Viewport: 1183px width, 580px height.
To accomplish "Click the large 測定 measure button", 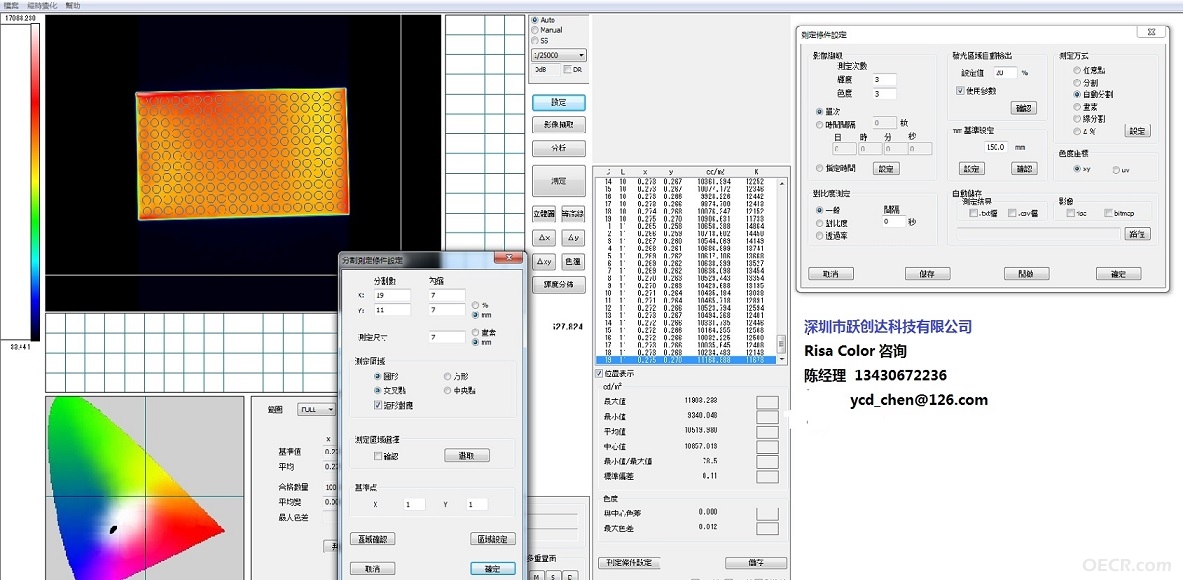I will pos(558,181).
